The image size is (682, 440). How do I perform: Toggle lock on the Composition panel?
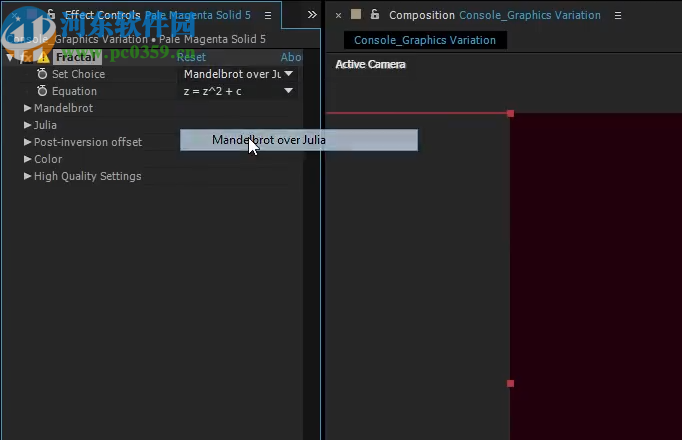coord(374,15)
